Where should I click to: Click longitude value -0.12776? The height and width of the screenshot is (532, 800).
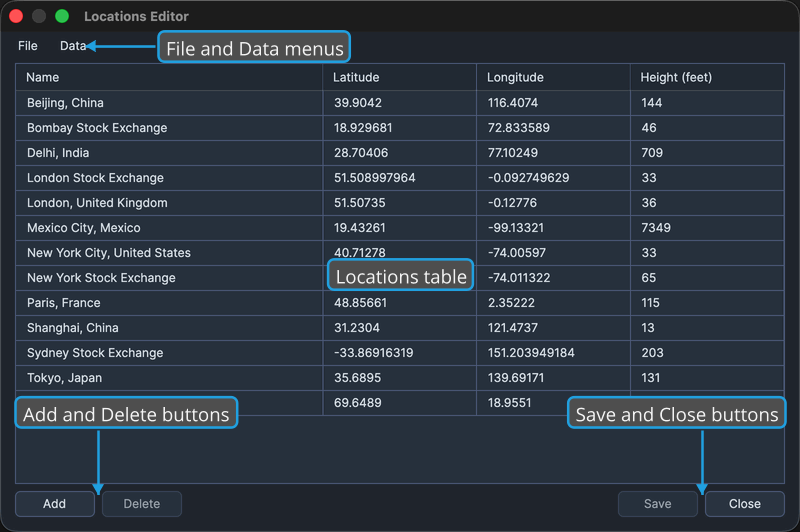point(512,203)
